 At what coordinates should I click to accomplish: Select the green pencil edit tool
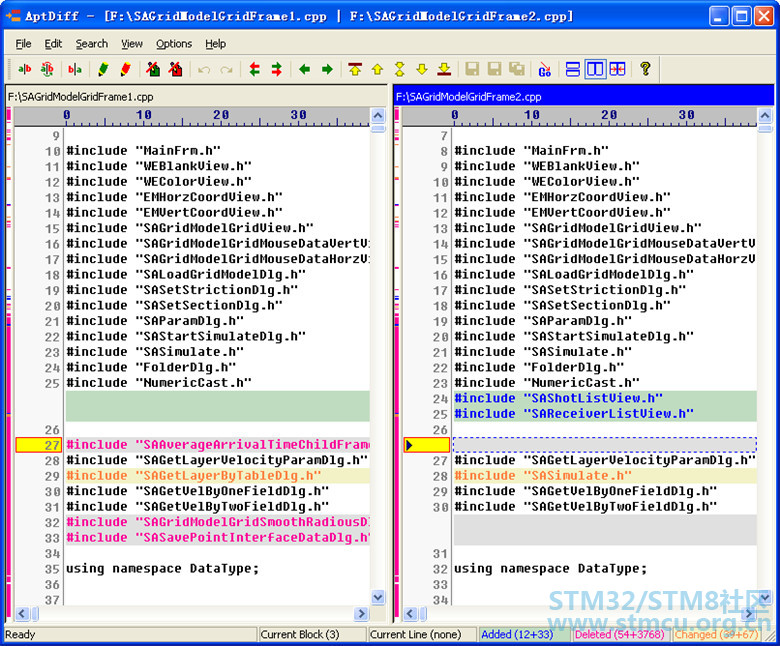[103, 69]
